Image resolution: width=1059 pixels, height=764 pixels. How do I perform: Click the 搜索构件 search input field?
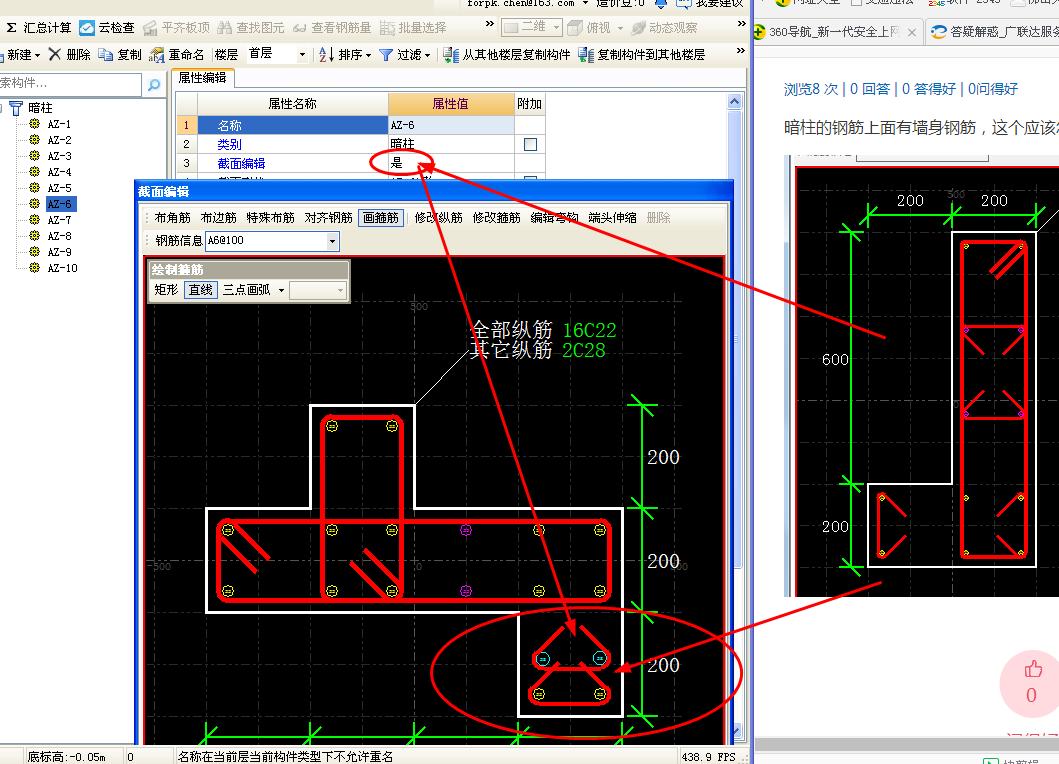click(x=70, y=84)
